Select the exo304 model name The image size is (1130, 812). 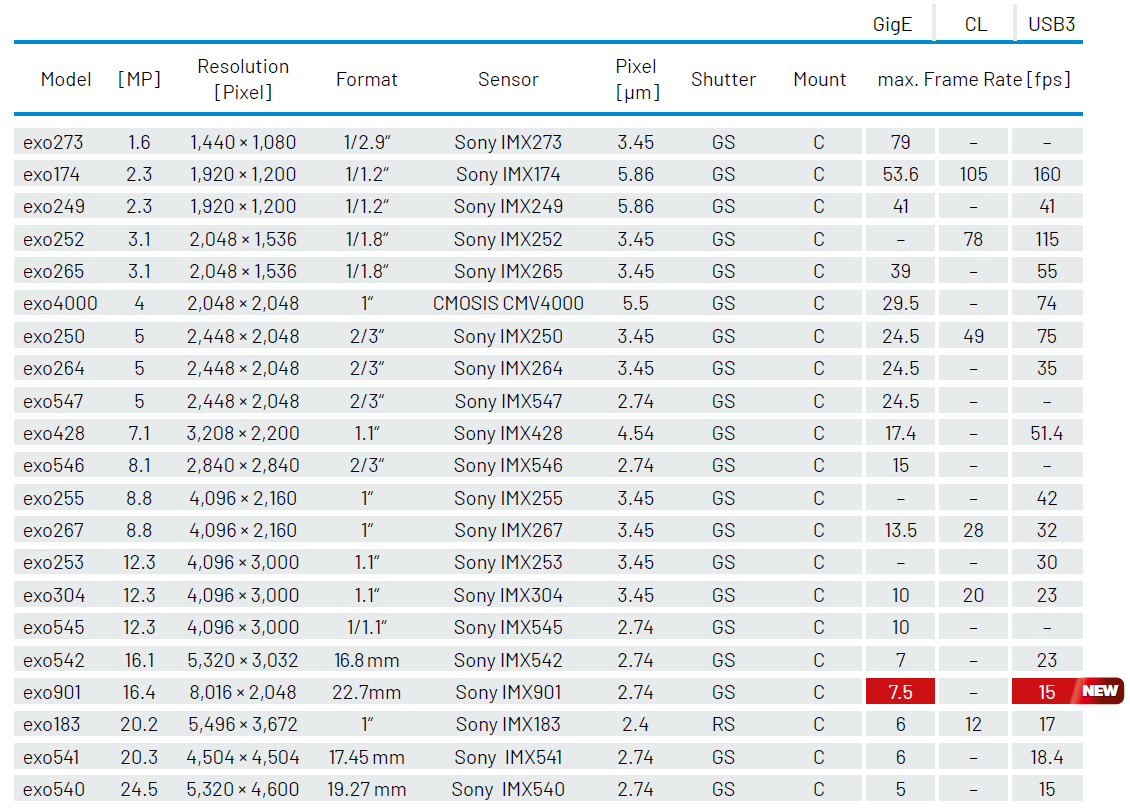click(x=53, y=595)
